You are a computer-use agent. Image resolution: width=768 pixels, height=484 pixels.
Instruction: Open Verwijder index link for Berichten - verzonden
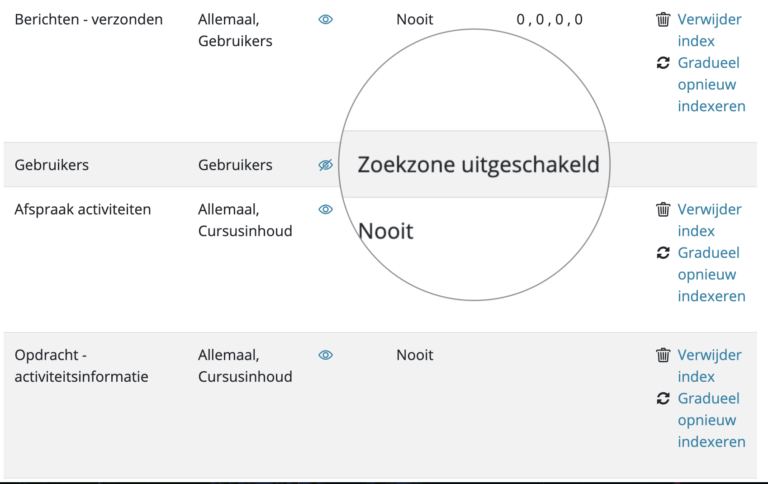(710, 30)
